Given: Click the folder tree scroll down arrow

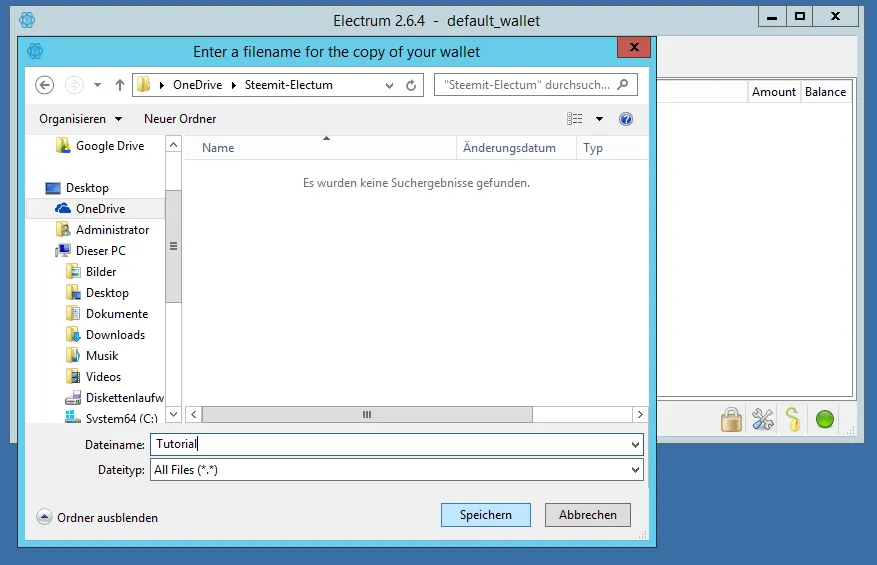Looking at the screenshot, I should click(x=173, y=415).
